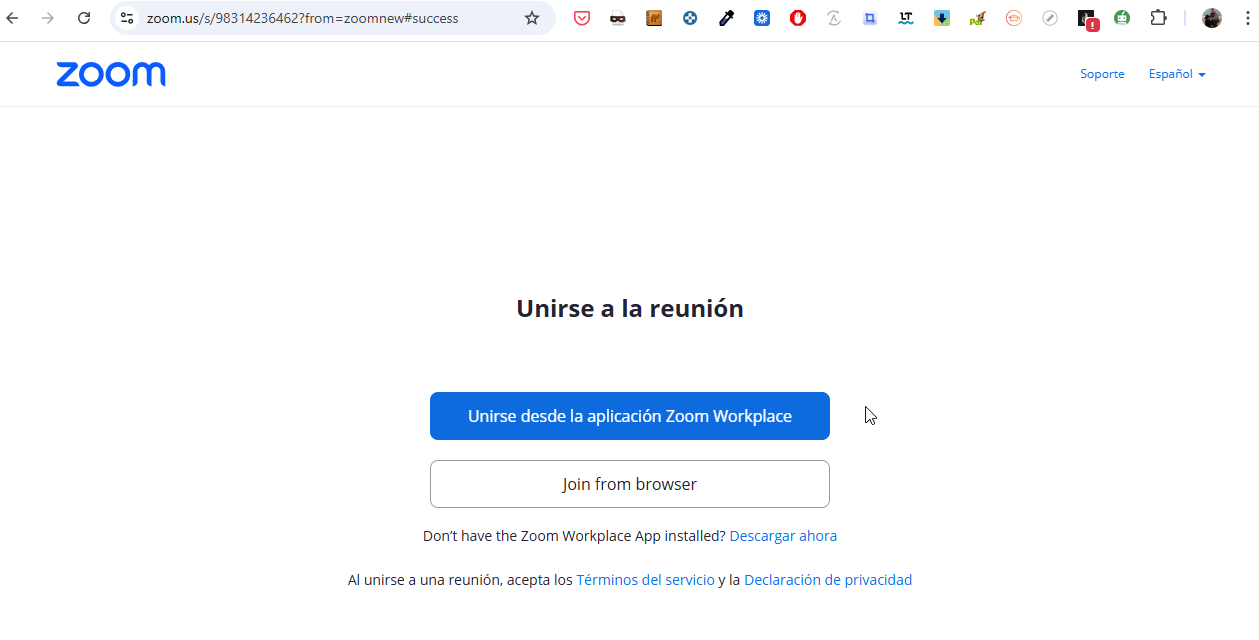This screenshot has height=640, width=1259.
Task: Open the blue gear extension icon
Action: click(762, 18)
